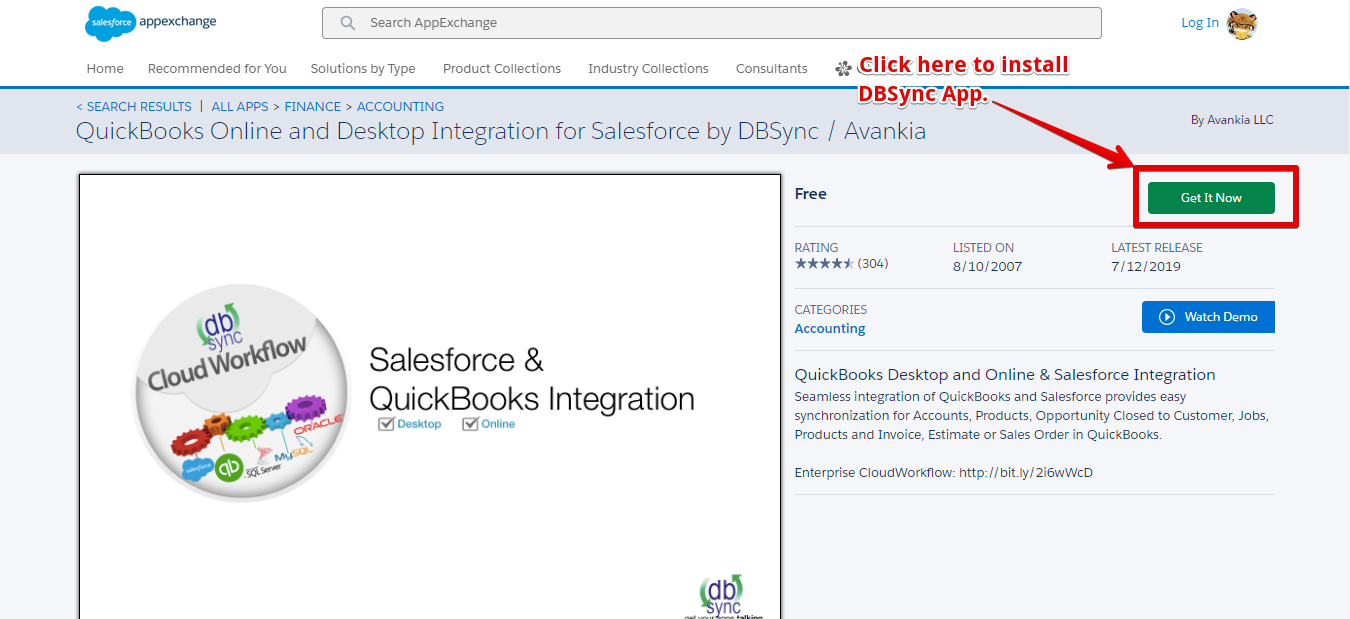The width and height of the screenshot is (1350, 619).
Task: Click the Online checkbox in slide
Action: pos(470,424)
